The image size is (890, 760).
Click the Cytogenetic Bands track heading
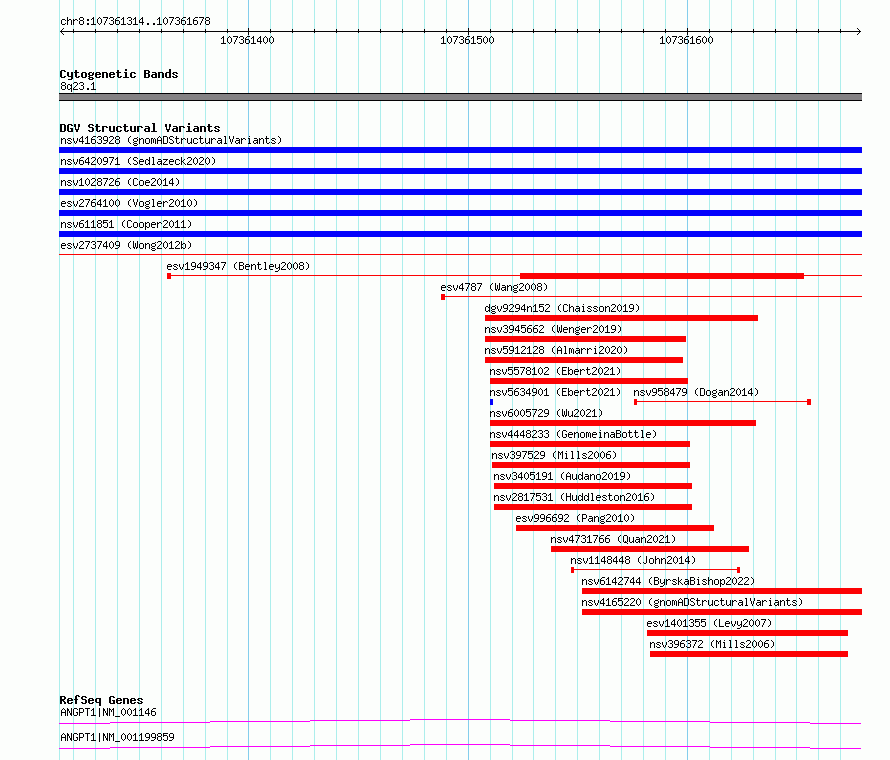(119, 74)
